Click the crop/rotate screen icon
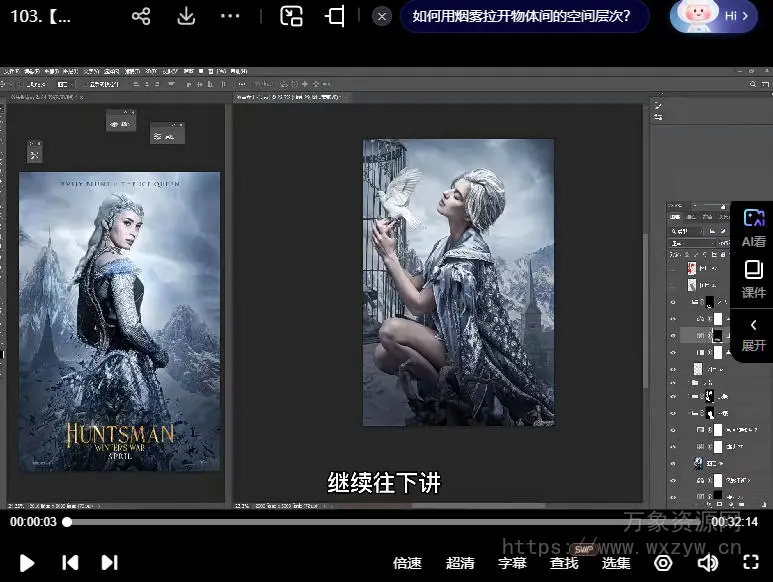 [x=335, y=16]
